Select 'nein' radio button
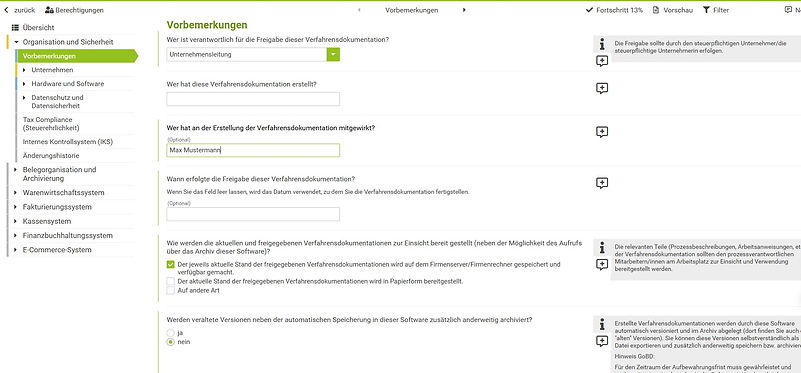 (x=171, y=342)
